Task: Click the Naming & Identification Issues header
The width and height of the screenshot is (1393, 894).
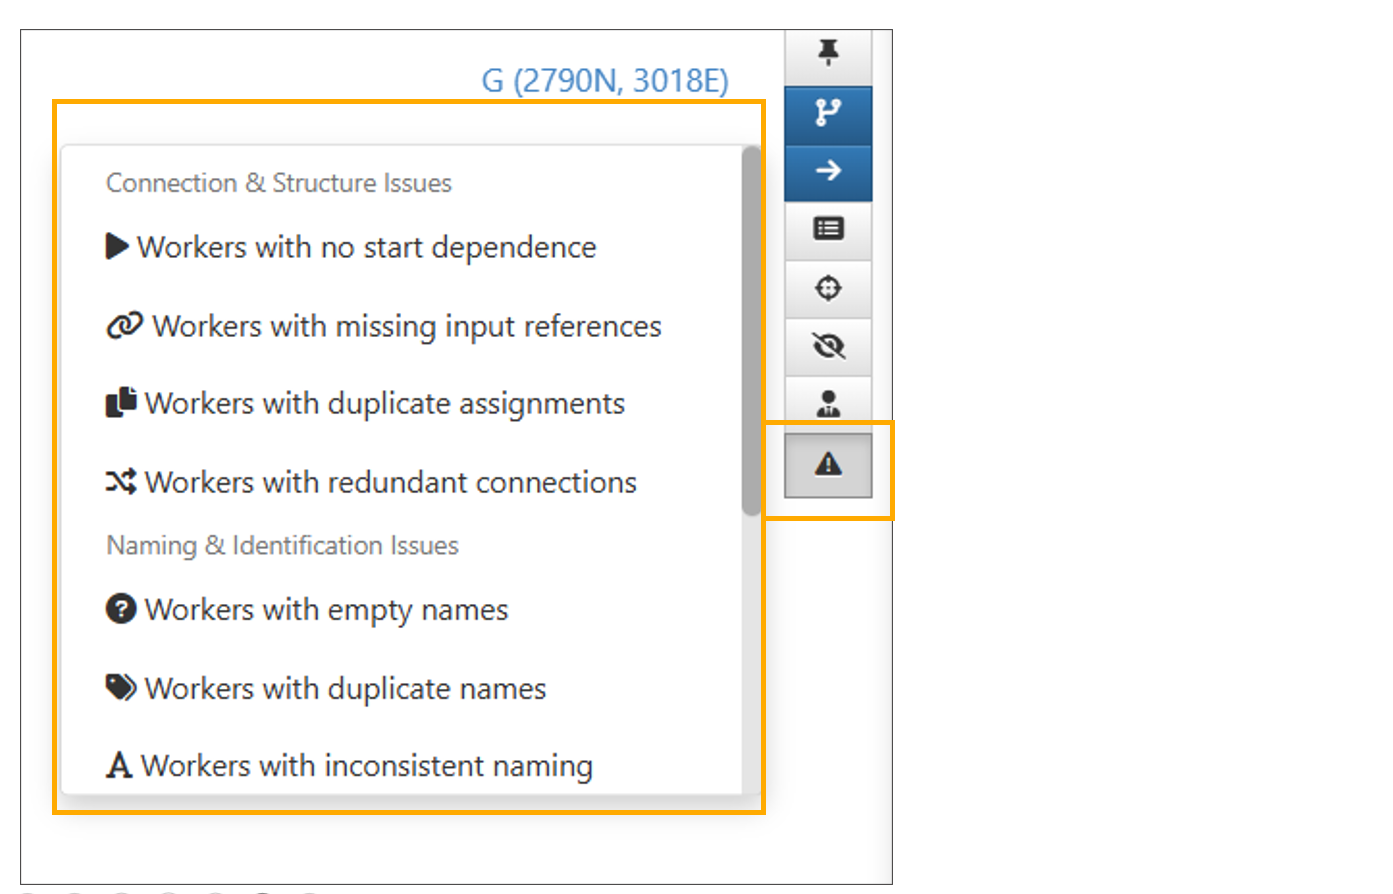Action: tap(282, 546)
